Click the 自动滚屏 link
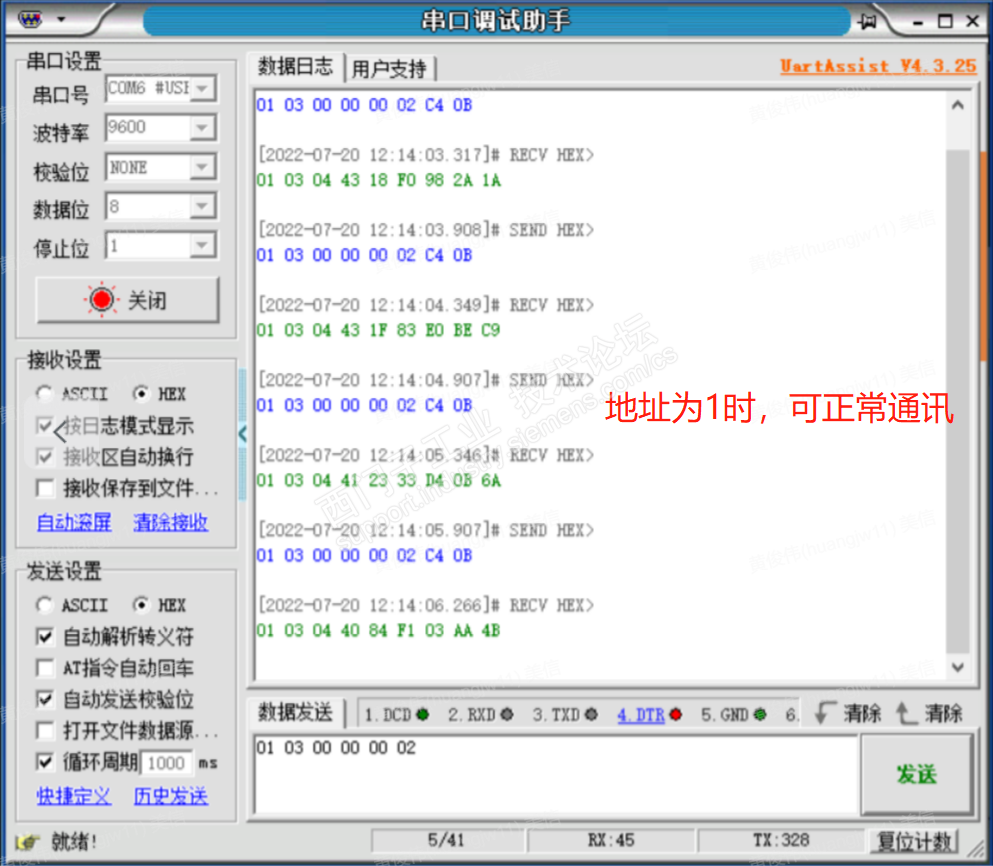This screenshot has width=993, height=866. tap(74, 522)
